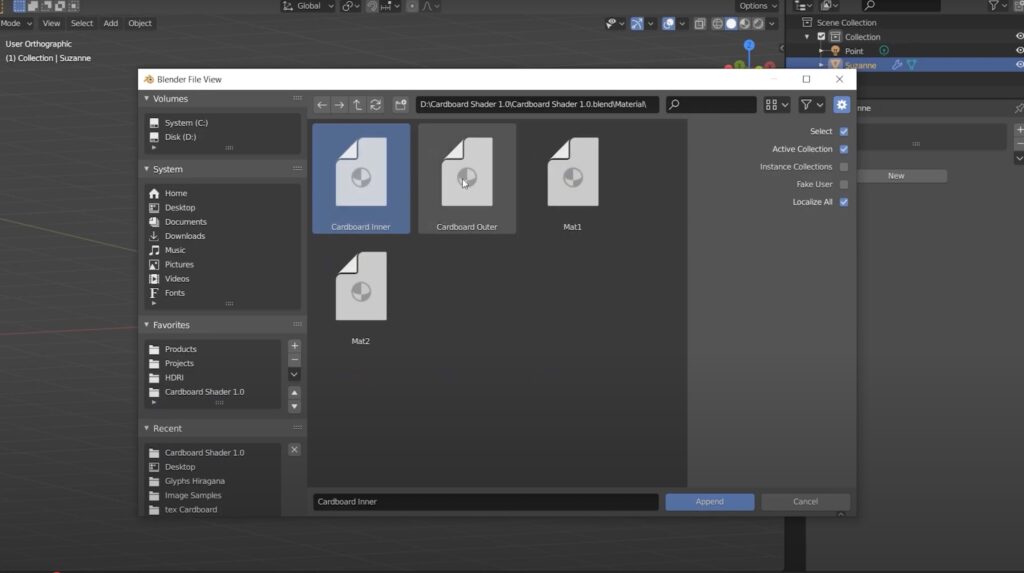Open the Global transform orientation dropdown
The image size is (1024, 573).
tap(308, 6)
